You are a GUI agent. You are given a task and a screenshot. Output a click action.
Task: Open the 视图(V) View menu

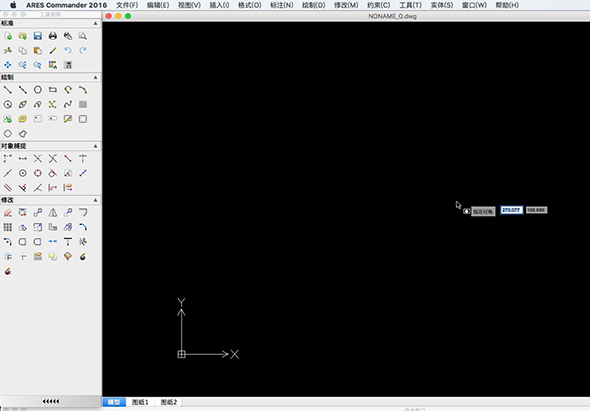click(x=189, y=5)
